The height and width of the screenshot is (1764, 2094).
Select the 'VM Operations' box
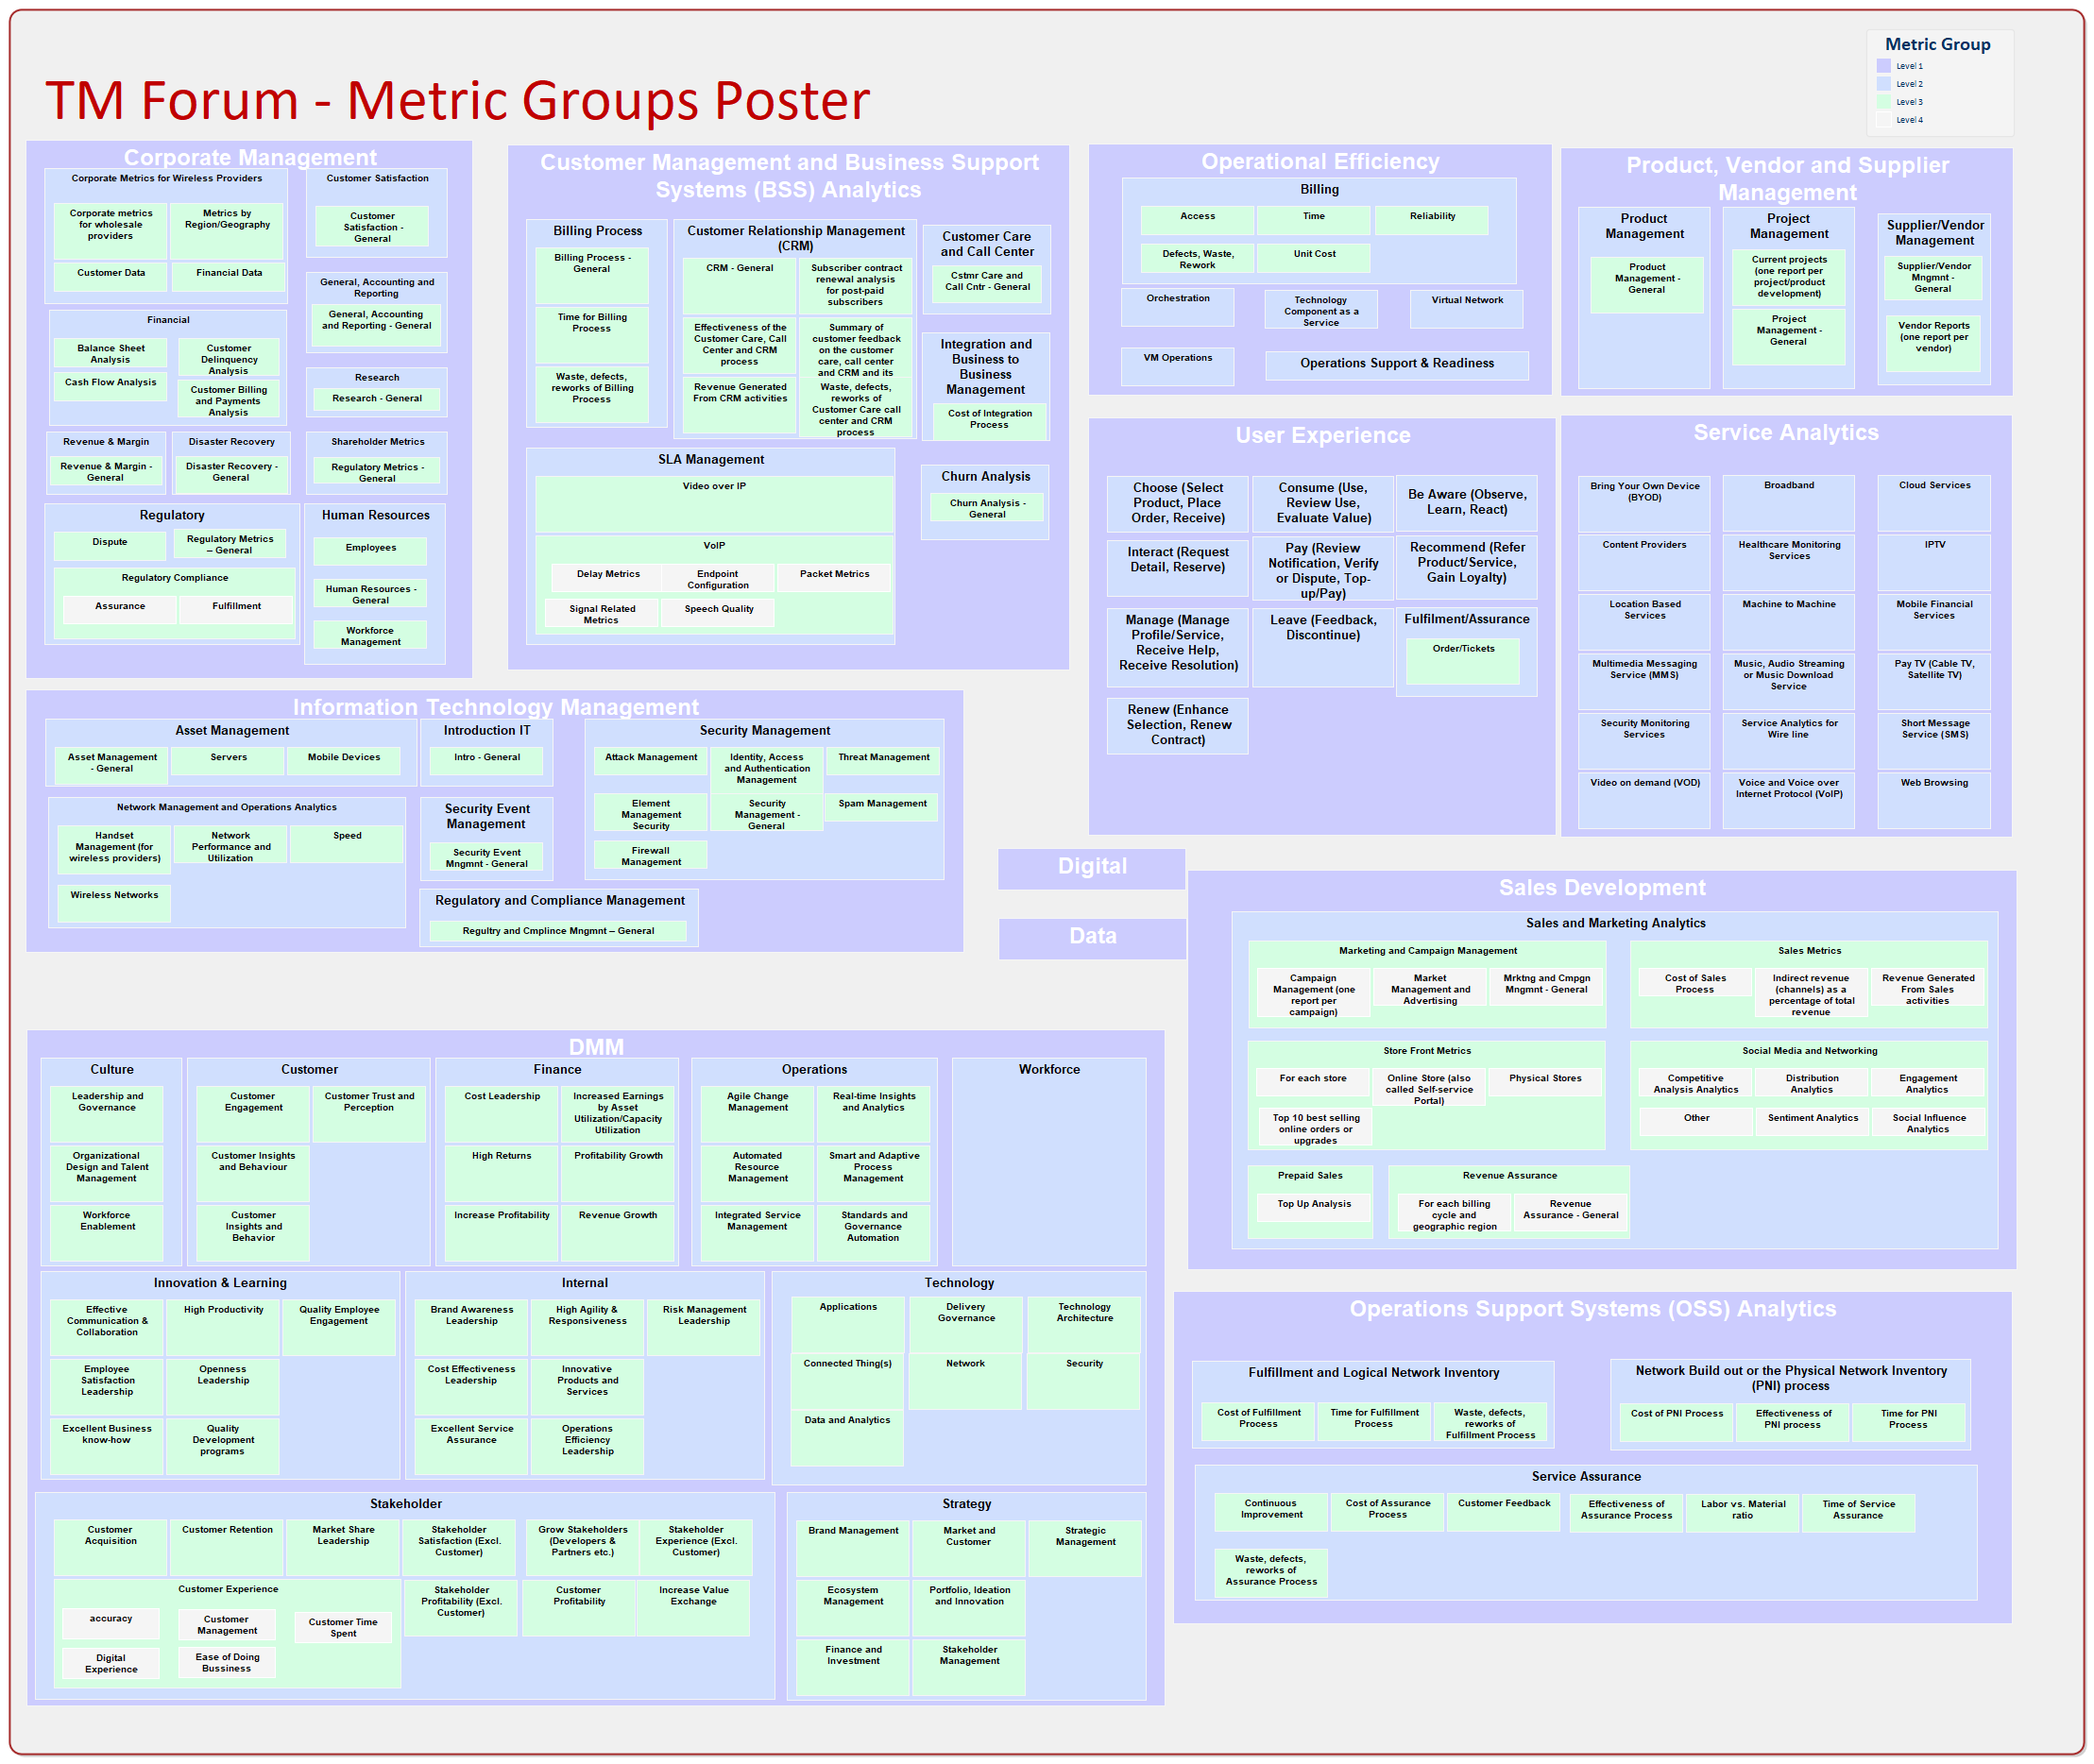coord(1178,367)
